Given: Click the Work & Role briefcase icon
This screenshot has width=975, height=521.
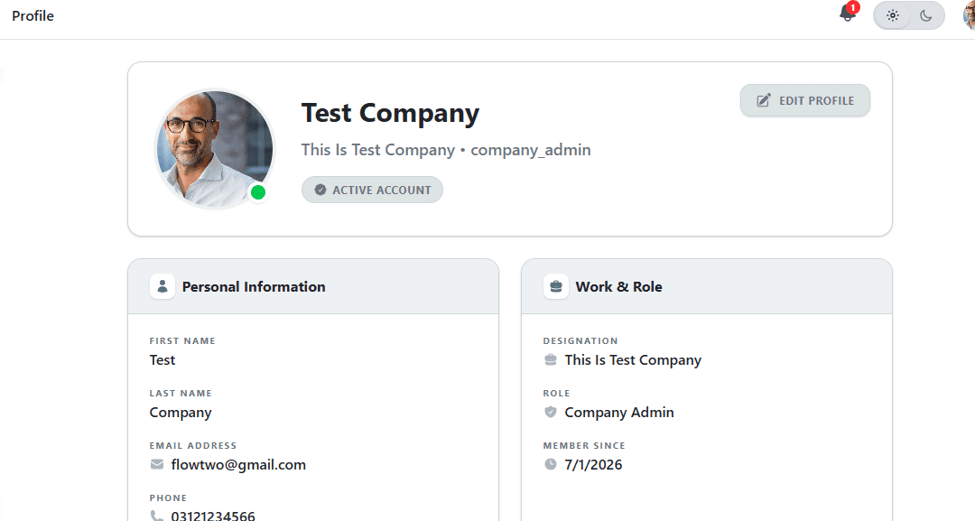Looking at the screenshot, I should (556, 287).
